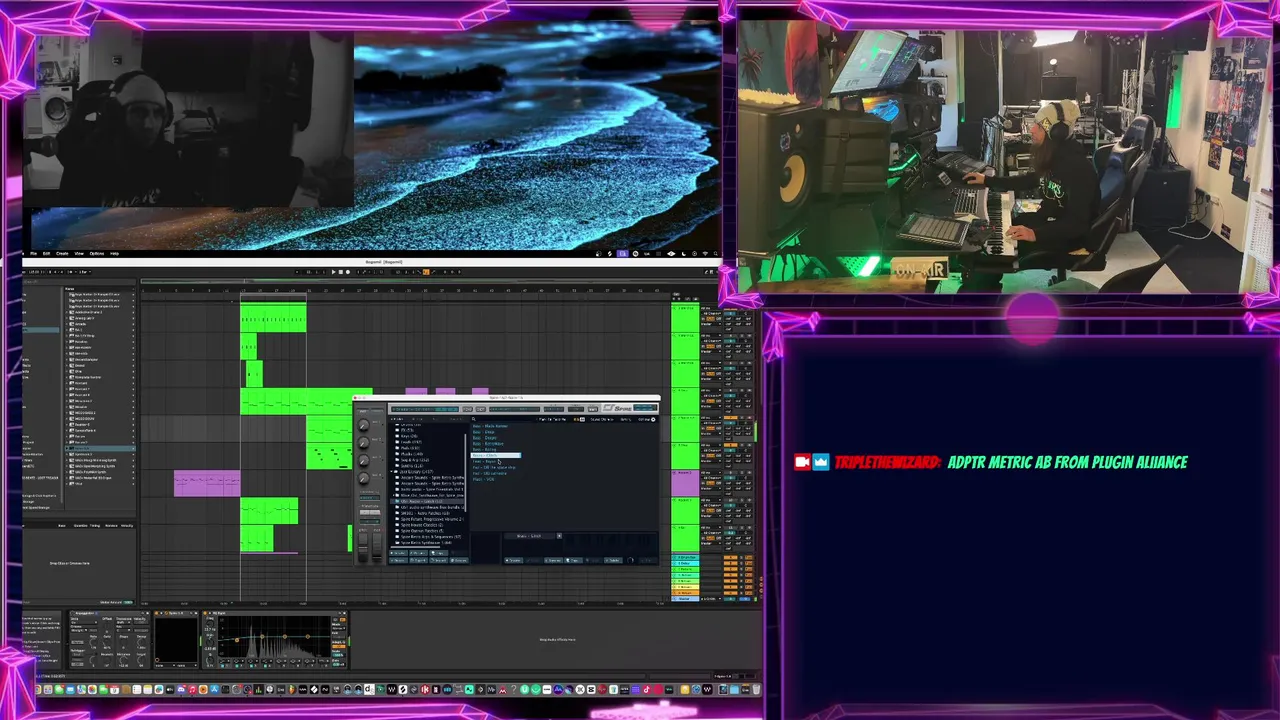Collapse the User Library folder in Spire
1280x720 pixels.
[x=392, y=471]
